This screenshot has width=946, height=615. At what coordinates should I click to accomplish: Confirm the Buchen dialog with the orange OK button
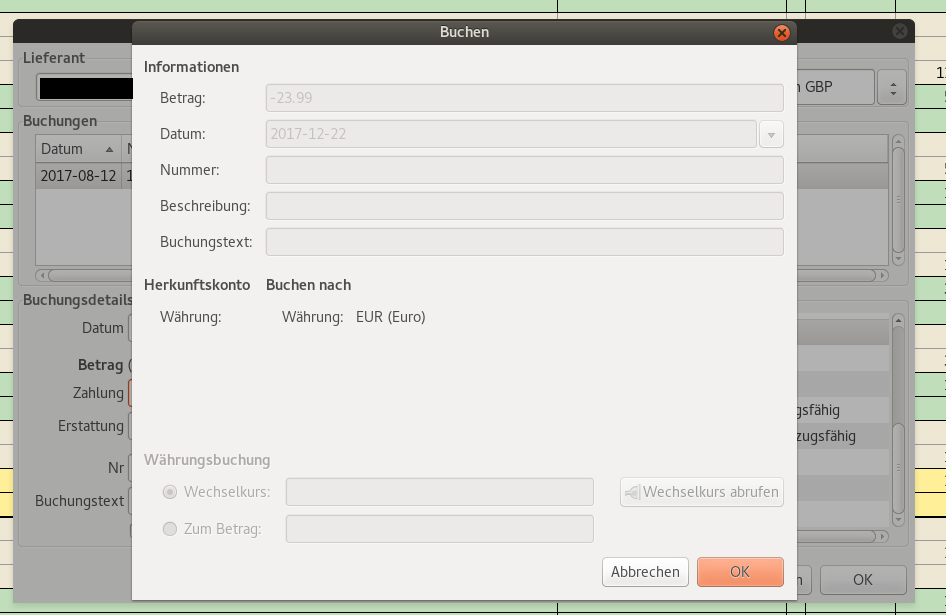[740, 572]
